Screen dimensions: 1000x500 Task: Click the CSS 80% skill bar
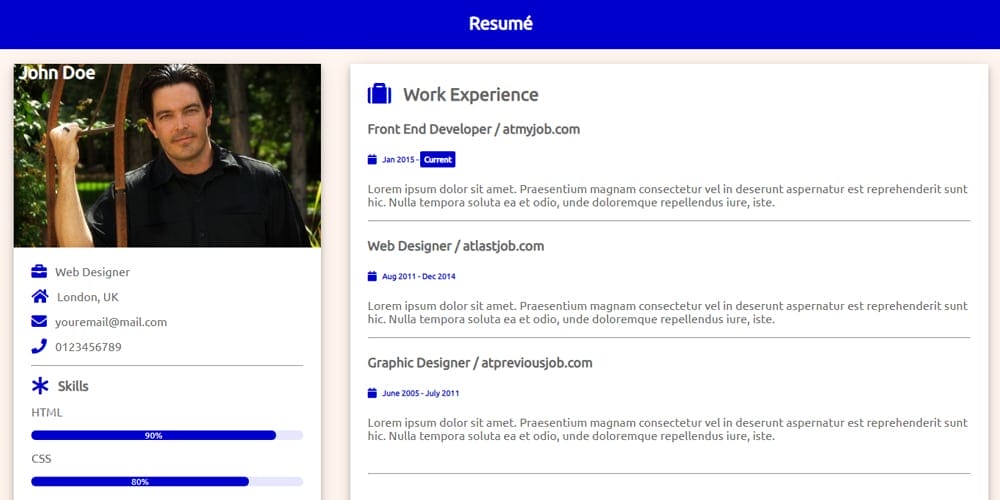tap(166, 481)
